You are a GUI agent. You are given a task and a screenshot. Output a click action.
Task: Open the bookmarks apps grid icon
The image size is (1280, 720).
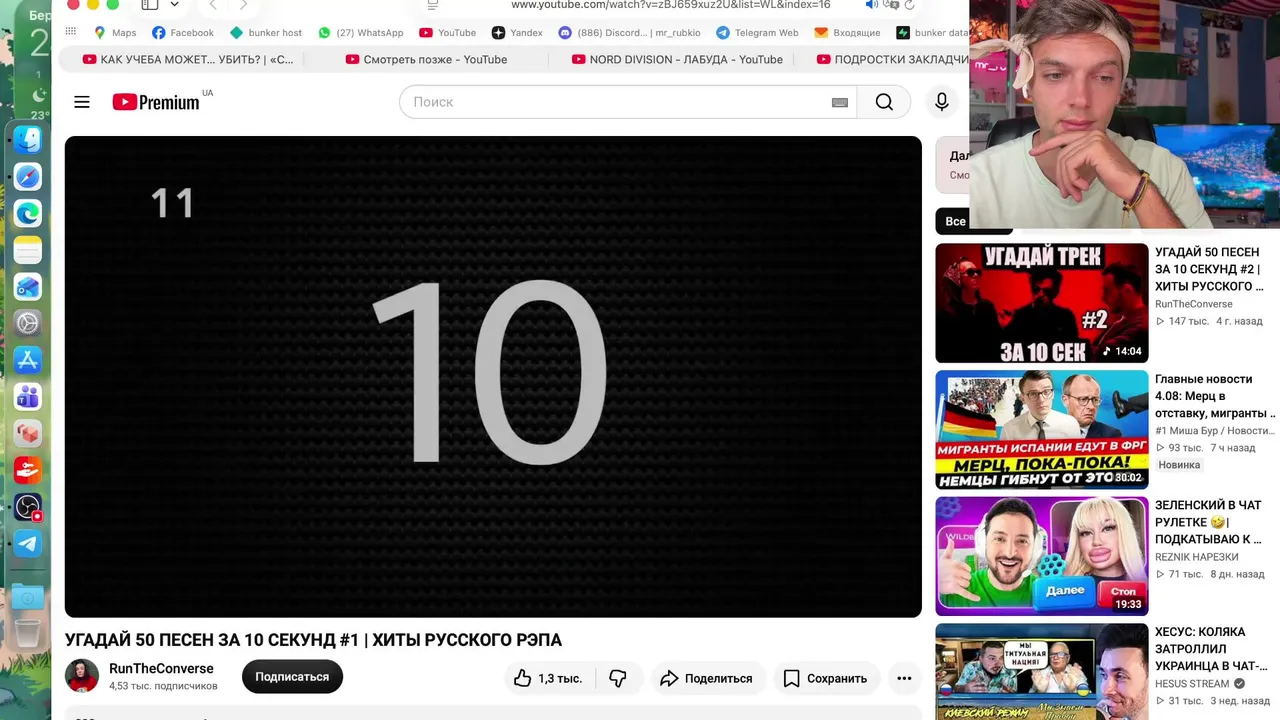coord(70,32)
